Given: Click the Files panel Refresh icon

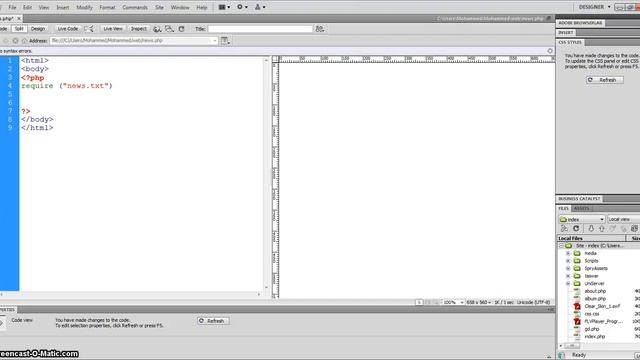Looking at the screenshot, I should [576, 229].
